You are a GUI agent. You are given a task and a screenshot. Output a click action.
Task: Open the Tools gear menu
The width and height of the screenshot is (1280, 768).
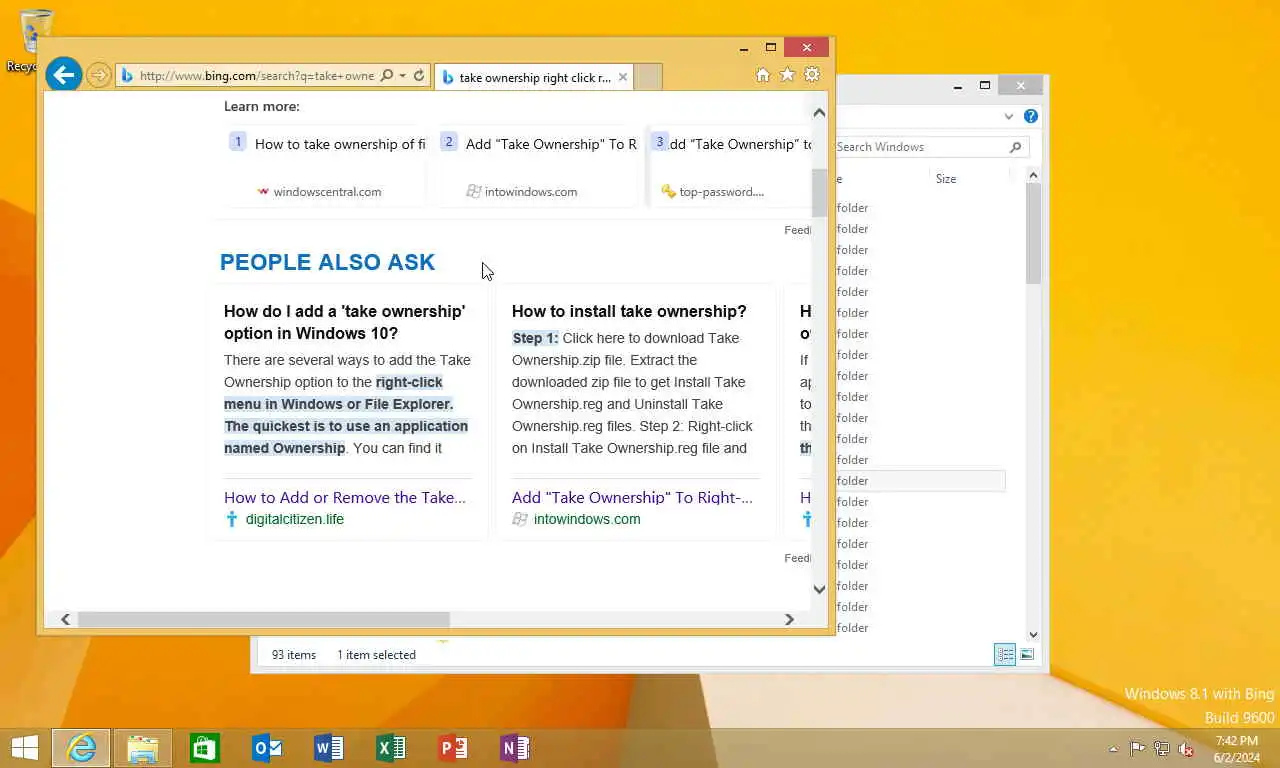click(812, 75)
